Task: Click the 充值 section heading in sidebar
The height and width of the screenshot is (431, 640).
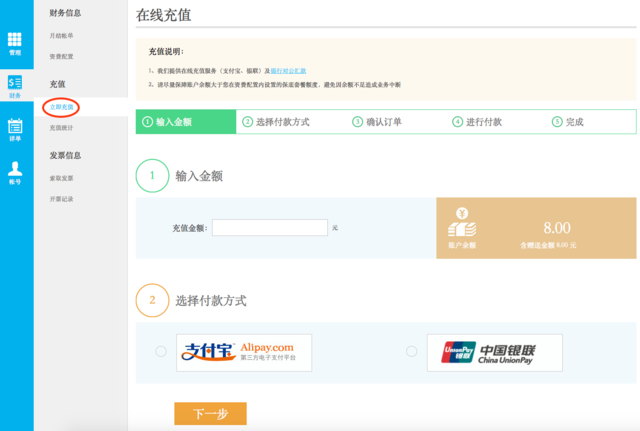Action: click(58, 84)
